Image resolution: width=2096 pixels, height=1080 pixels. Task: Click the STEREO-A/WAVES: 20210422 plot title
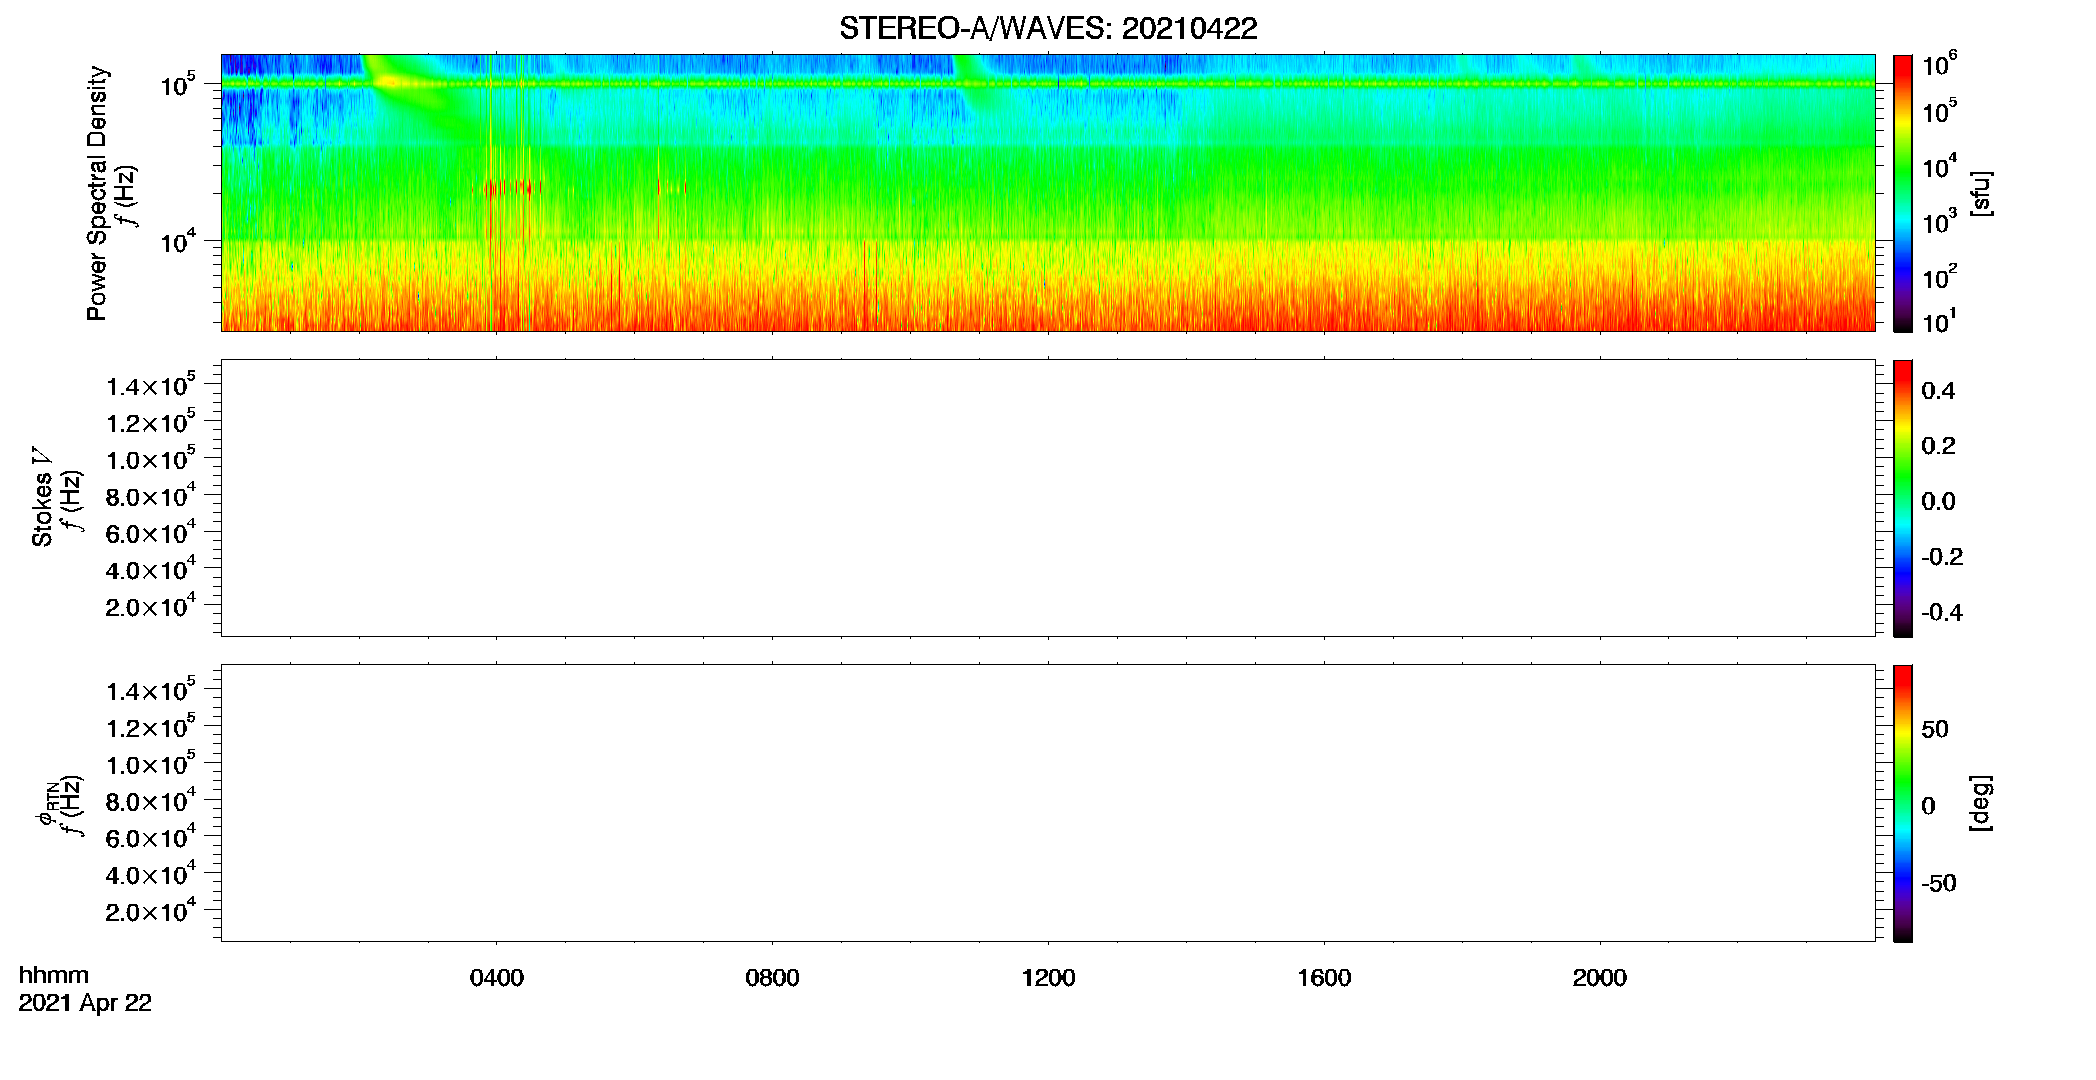coord(1048,28)
